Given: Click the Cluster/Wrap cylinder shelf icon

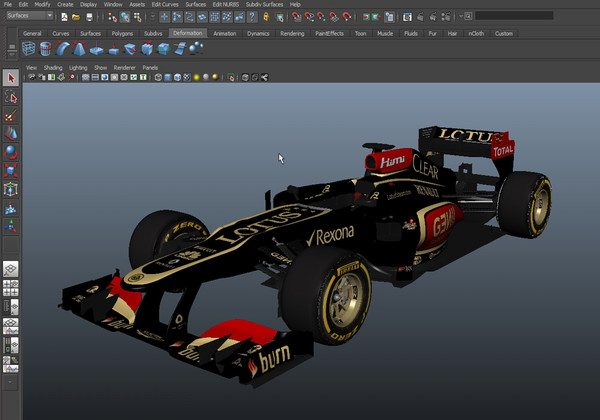Looking at the screenshot, I should pyautogui.click(x=46, y=49).
